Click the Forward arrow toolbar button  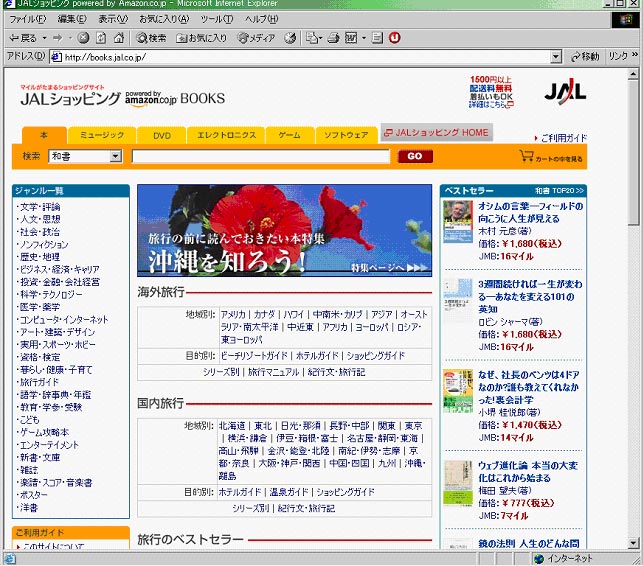click(57, 38)
